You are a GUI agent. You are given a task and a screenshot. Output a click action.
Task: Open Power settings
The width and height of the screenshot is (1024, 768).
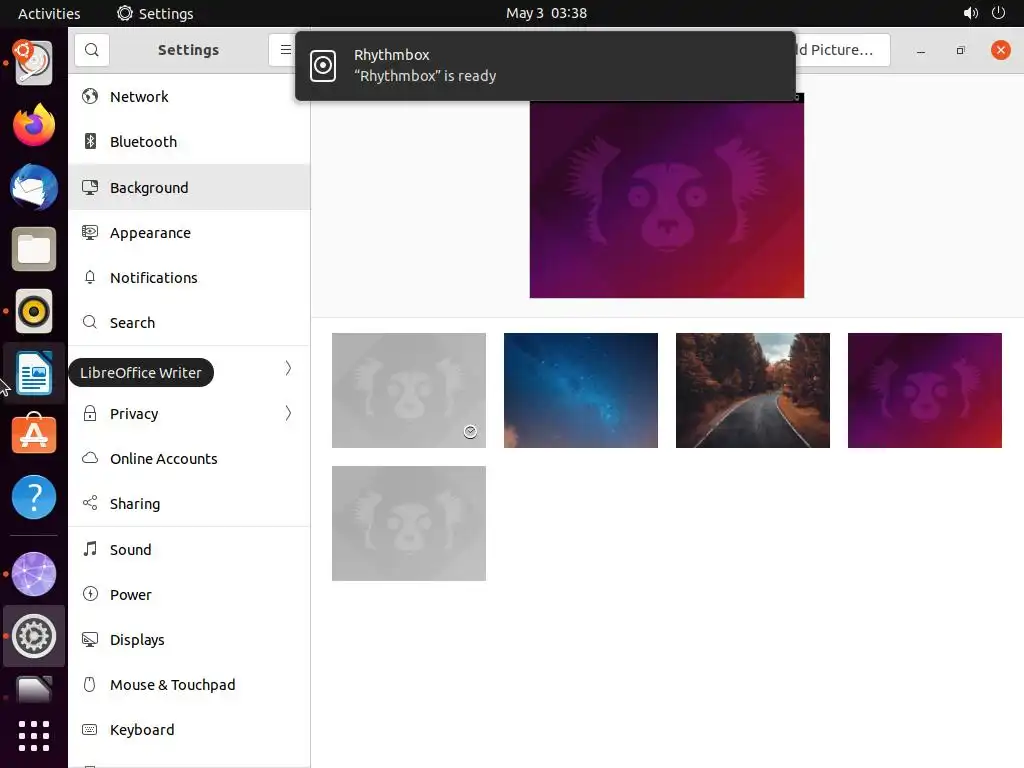(189, 594)
